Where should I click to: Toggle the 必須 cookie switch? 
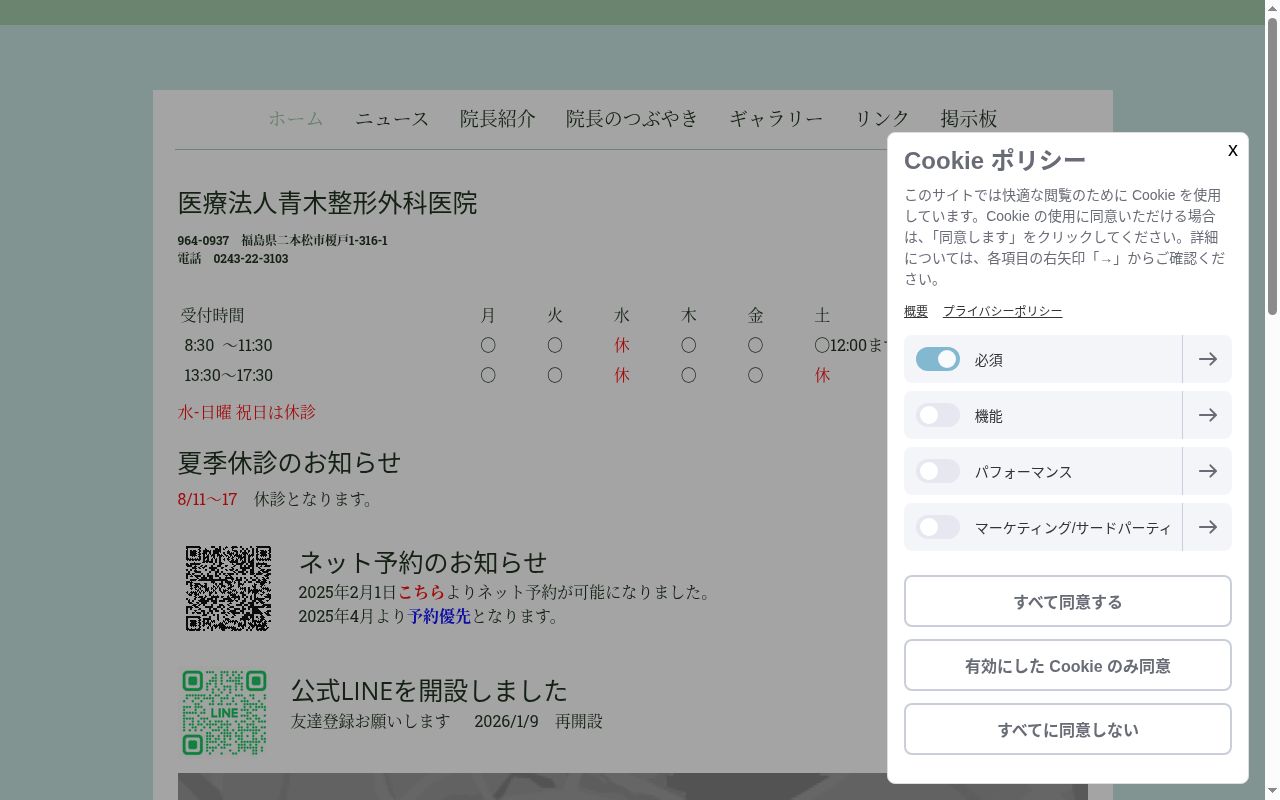coord(938,359)
